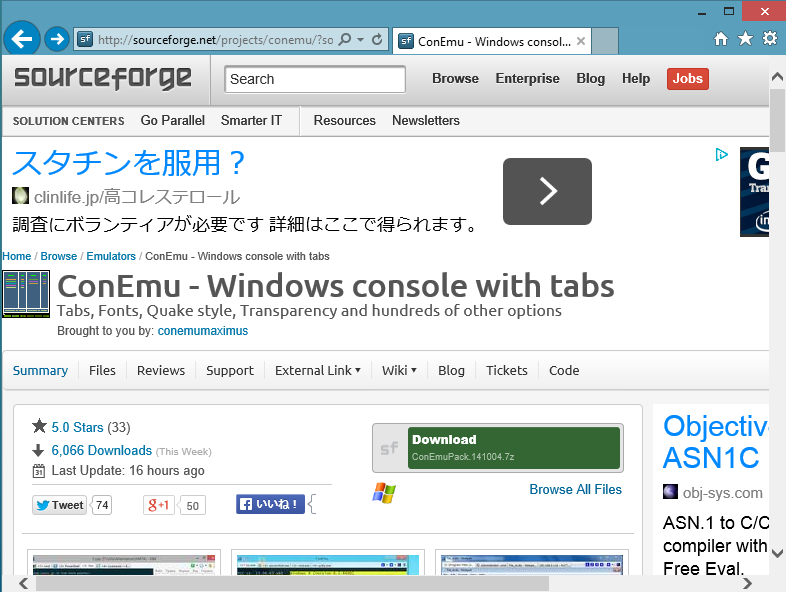786x592 pixels.
Task: Click the Japanese ad headline スタチンを服用
Action: pyautogui.click(x=128, y=163)
